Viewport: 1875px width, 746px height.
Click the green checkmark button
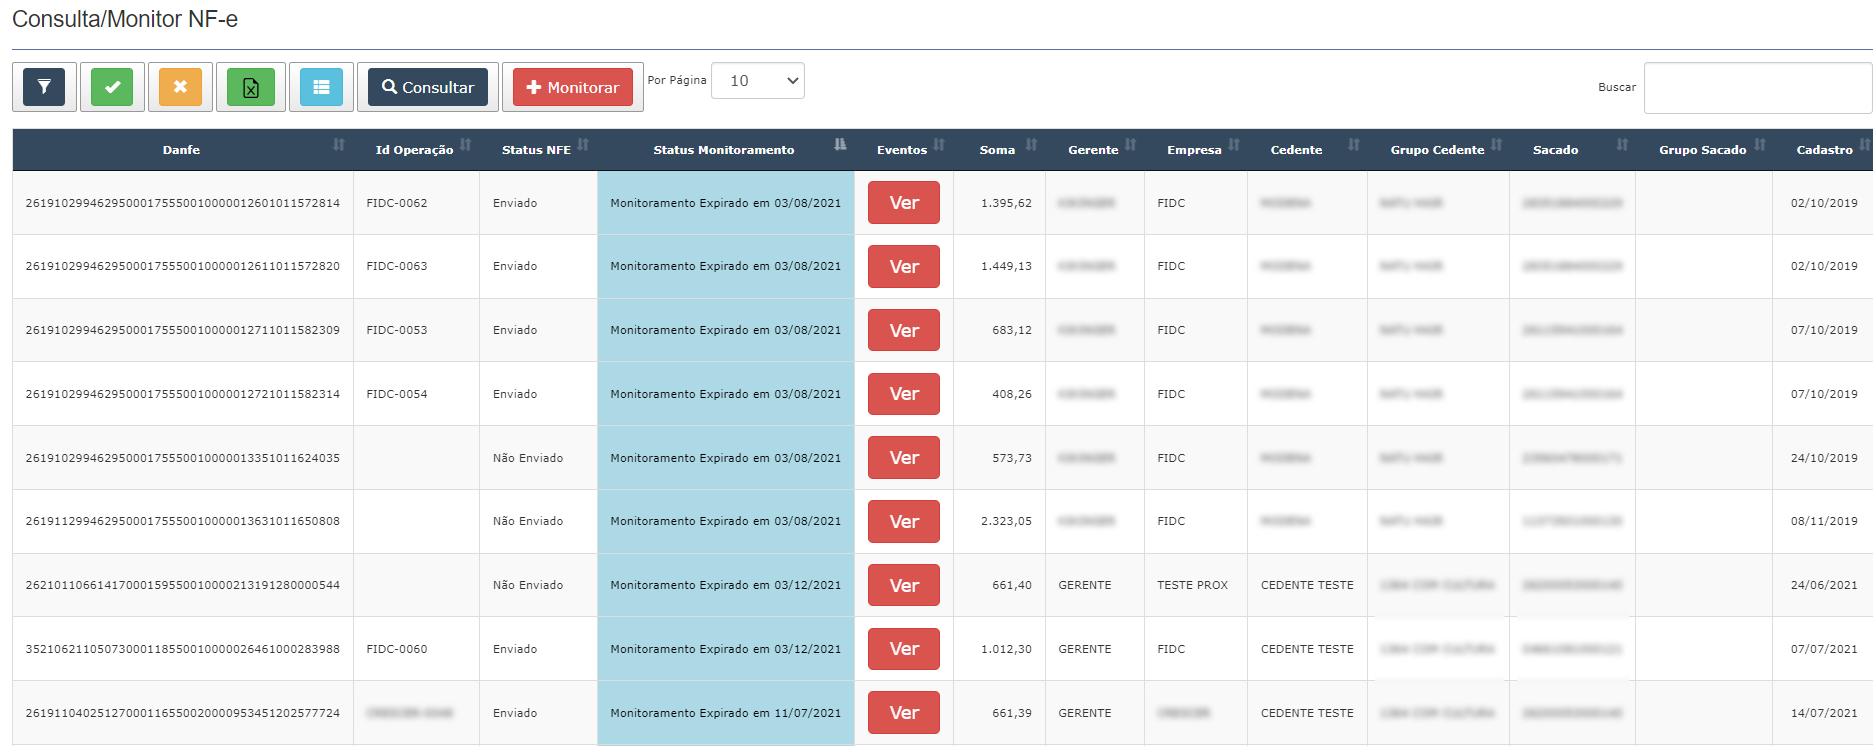pos(112,87)
